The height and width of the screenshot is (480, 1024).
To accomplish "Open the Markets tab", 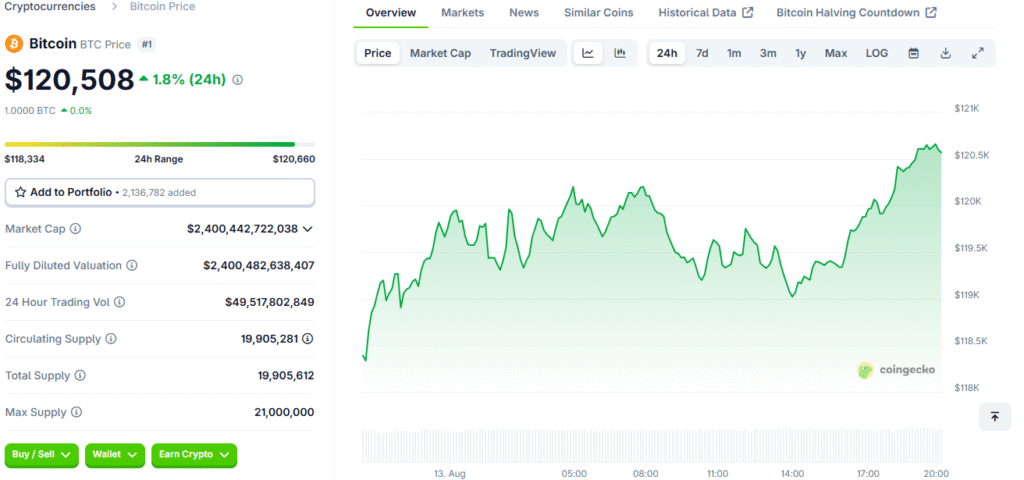I will [462, 12].
